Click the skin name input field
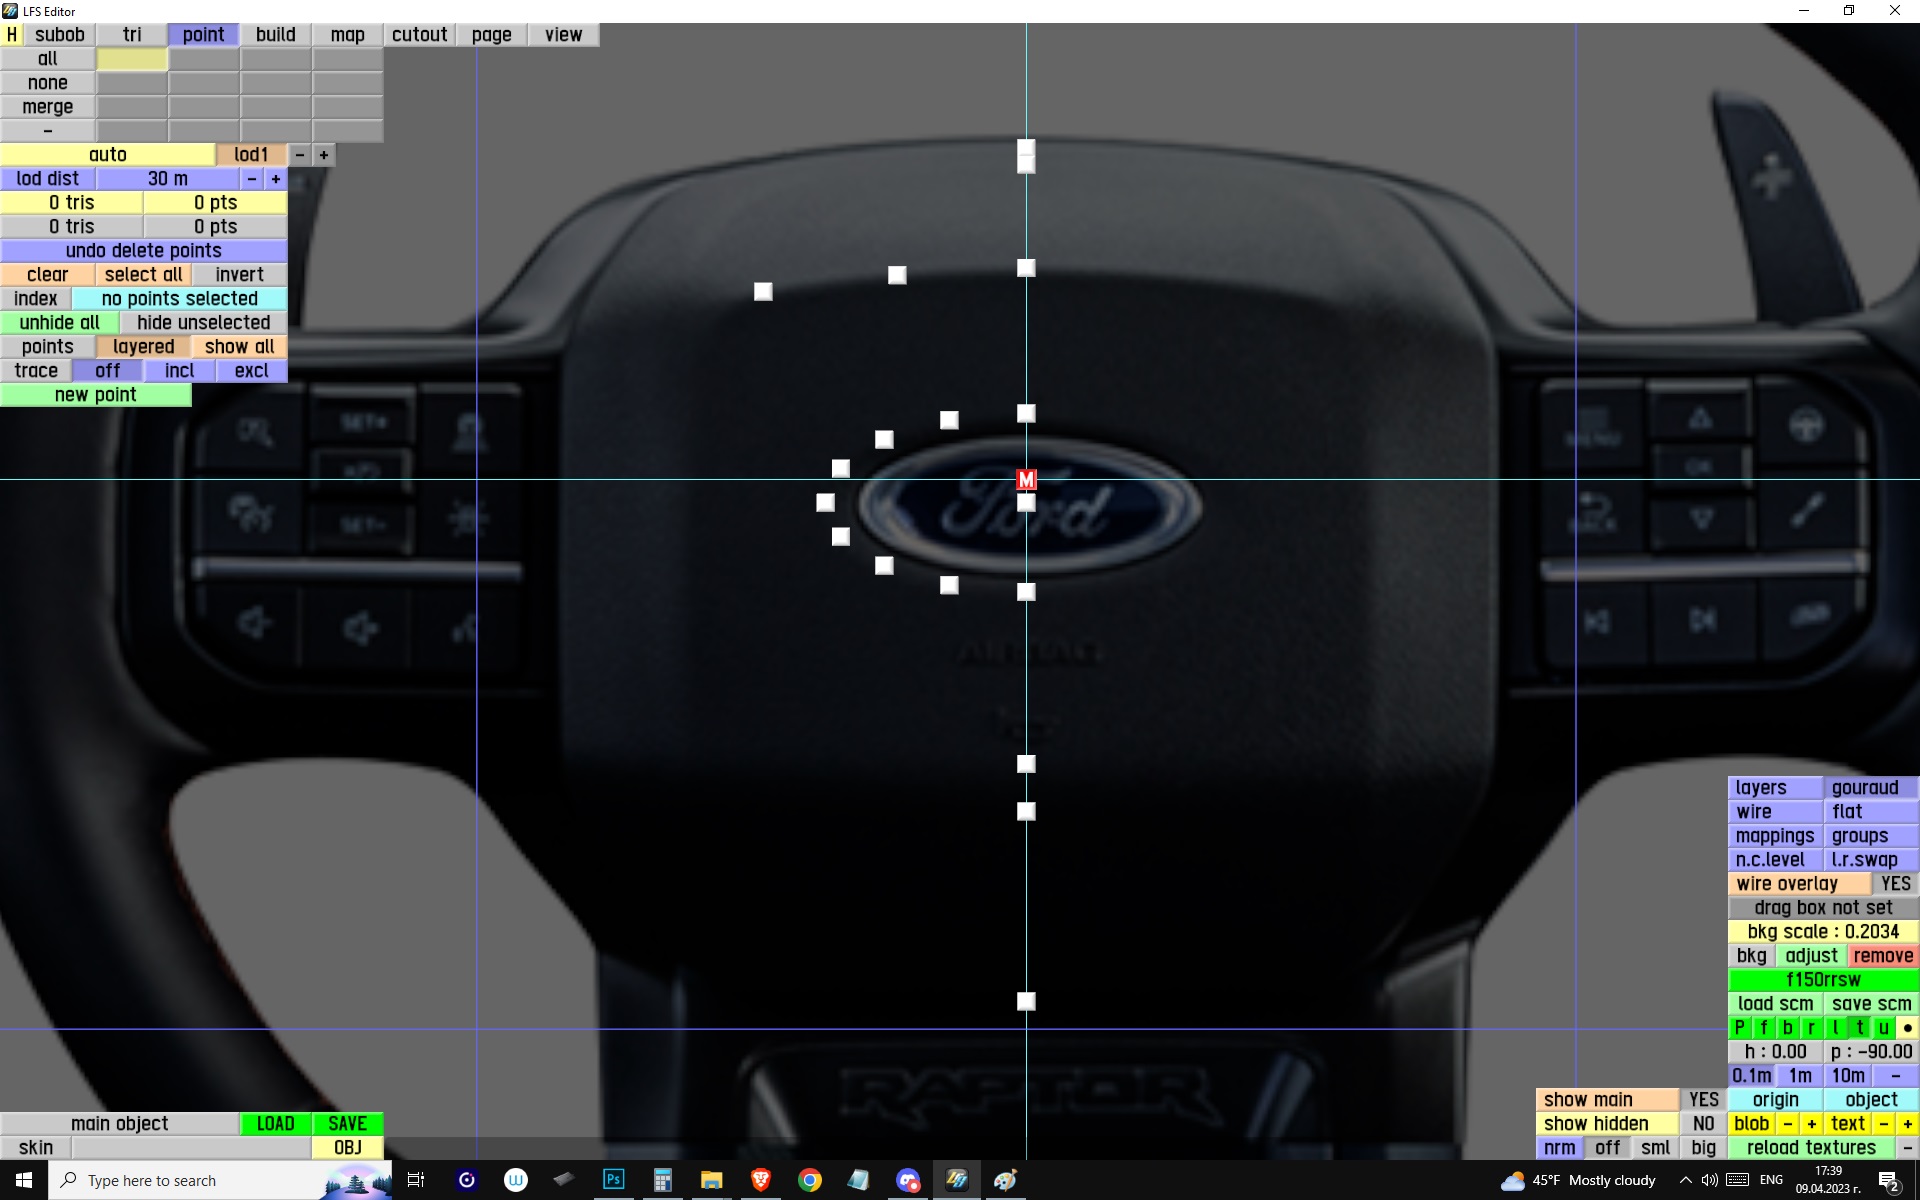The height and width of the screenshot is (1200, 1920). (190, 1148)
